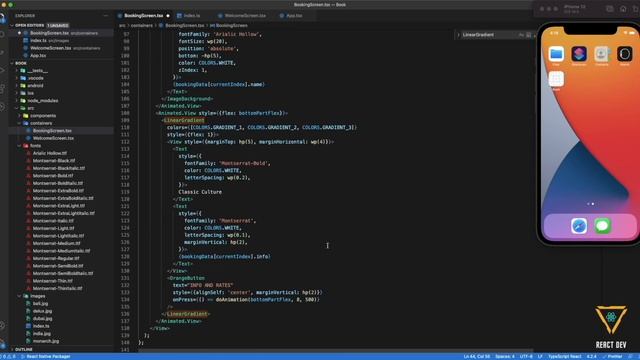
Task: Click LF end-of-line setting in status bar
Action: tap(540, 356)
